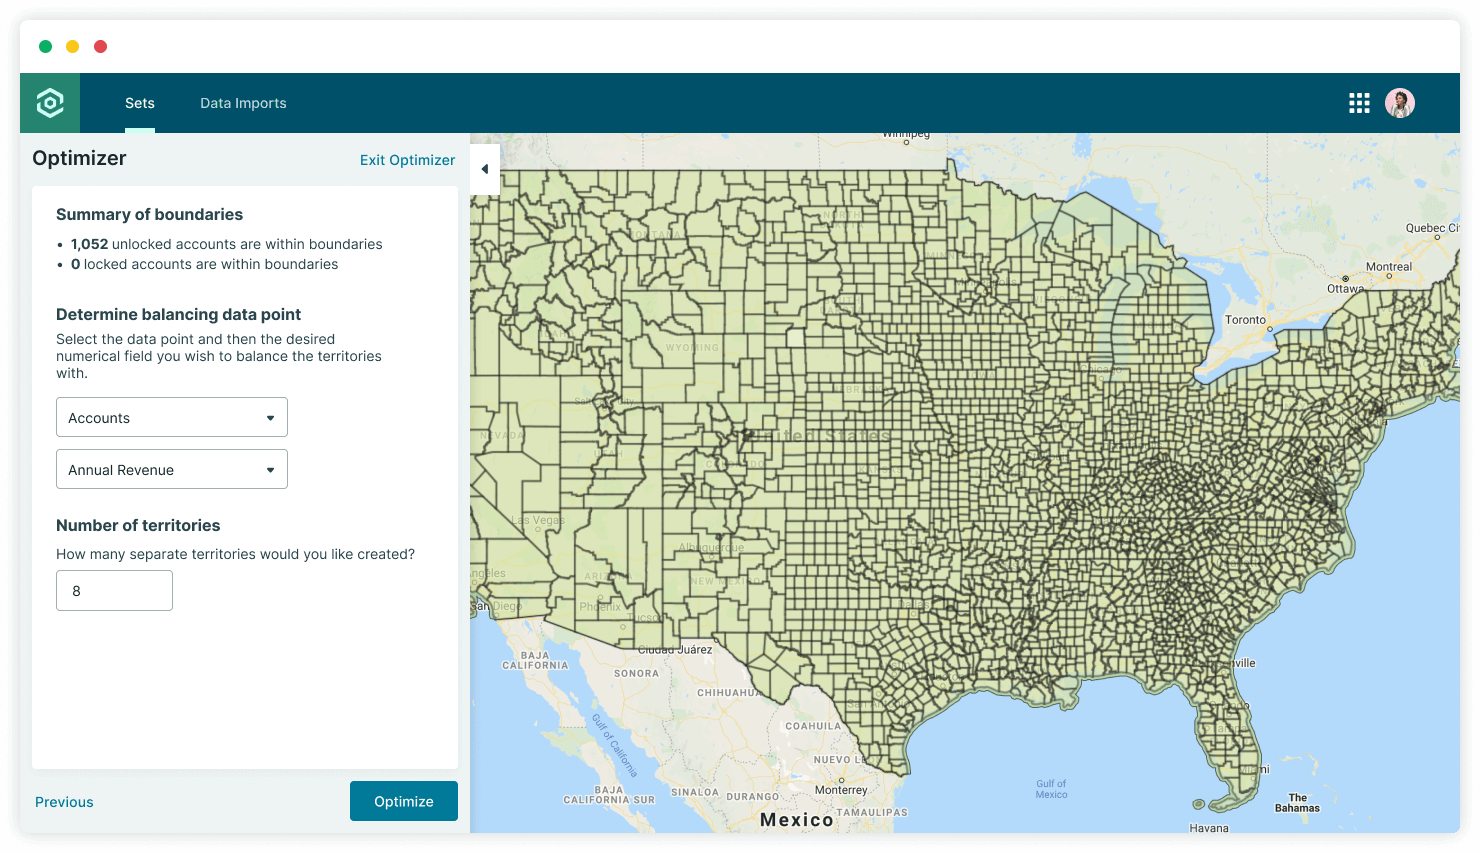
Task: Click the TAMAULIPAS map label
Action: tap(872, 813)
